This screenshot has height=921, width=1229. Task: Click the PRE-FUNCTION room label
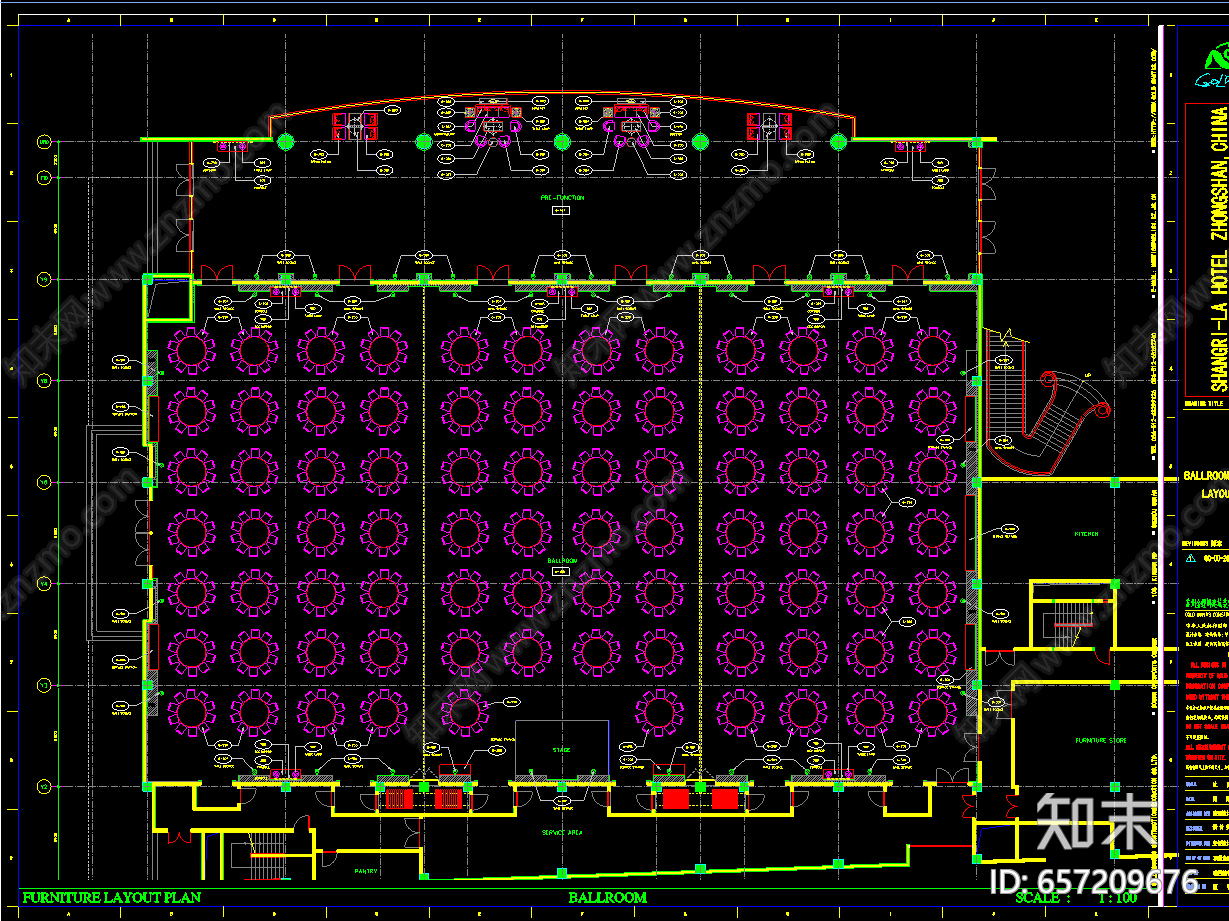pos(563,198)
